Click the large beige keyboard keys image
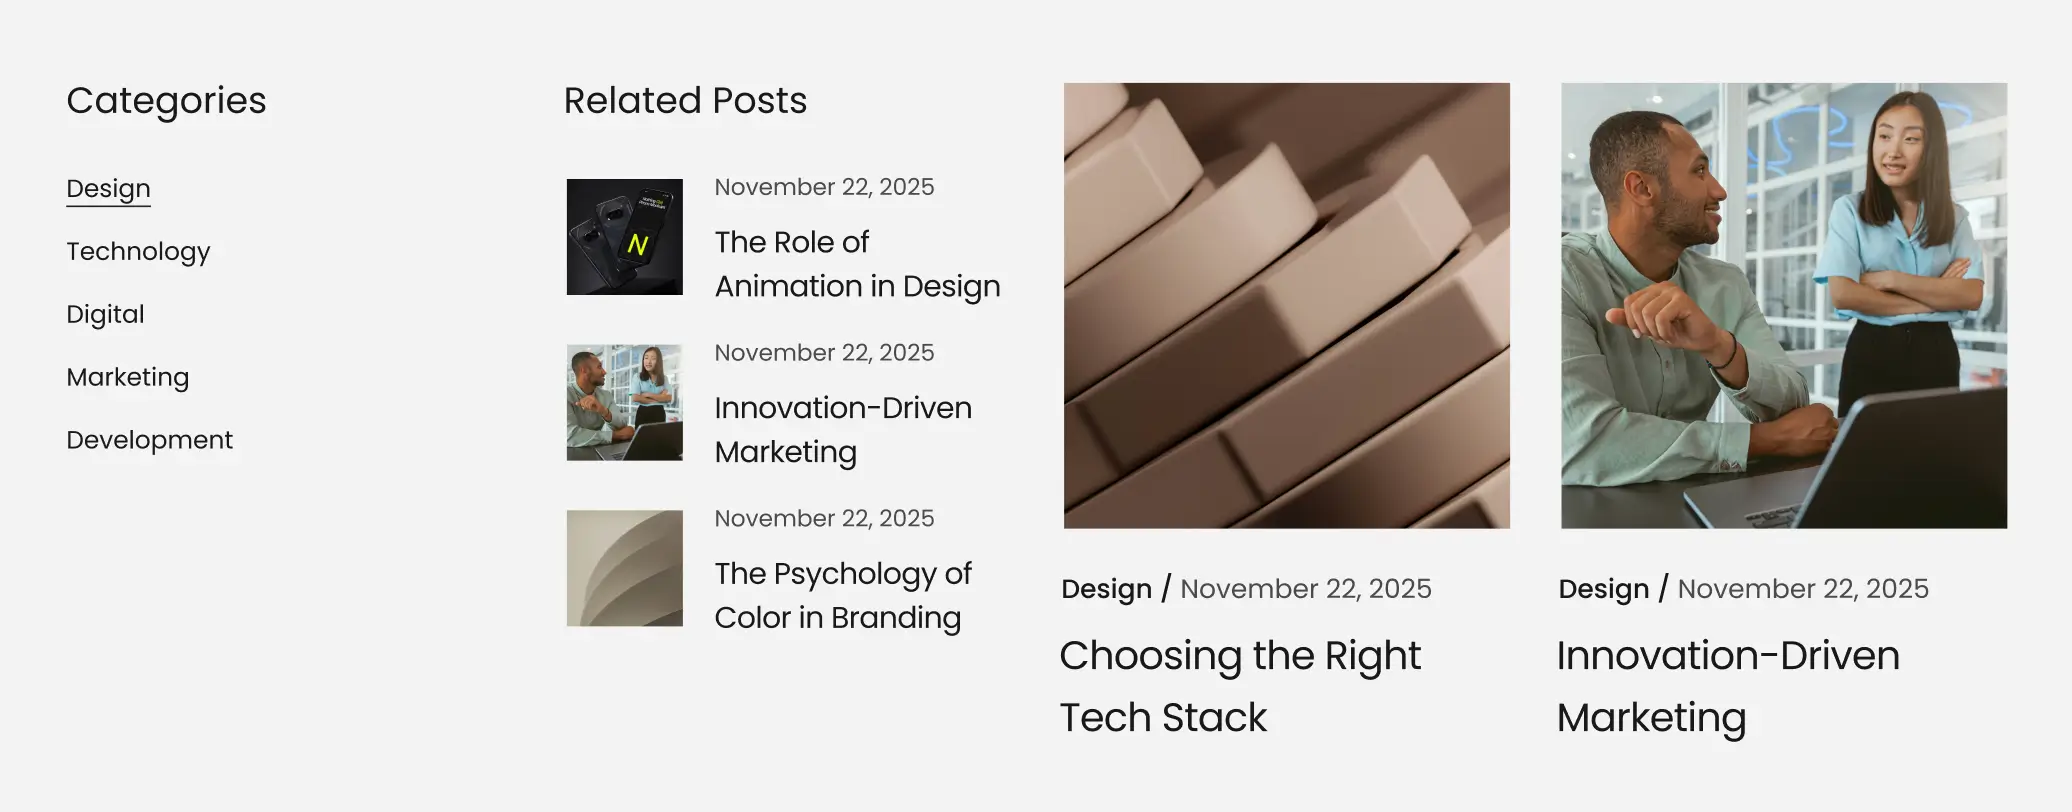2072x812 pixels. [x=1286, y=305]
